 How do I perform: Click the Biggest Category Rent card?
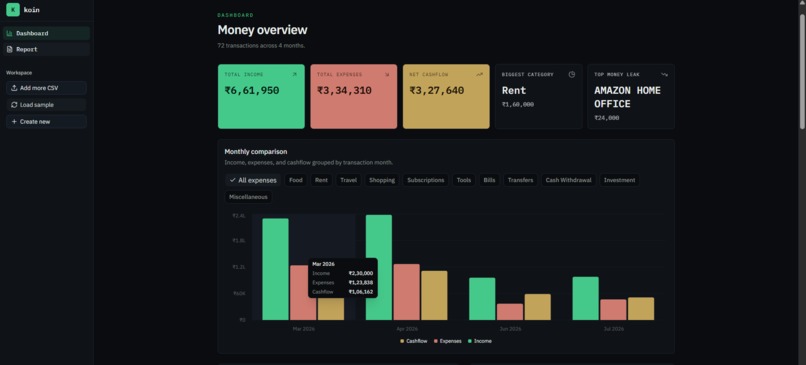[539, 96]
